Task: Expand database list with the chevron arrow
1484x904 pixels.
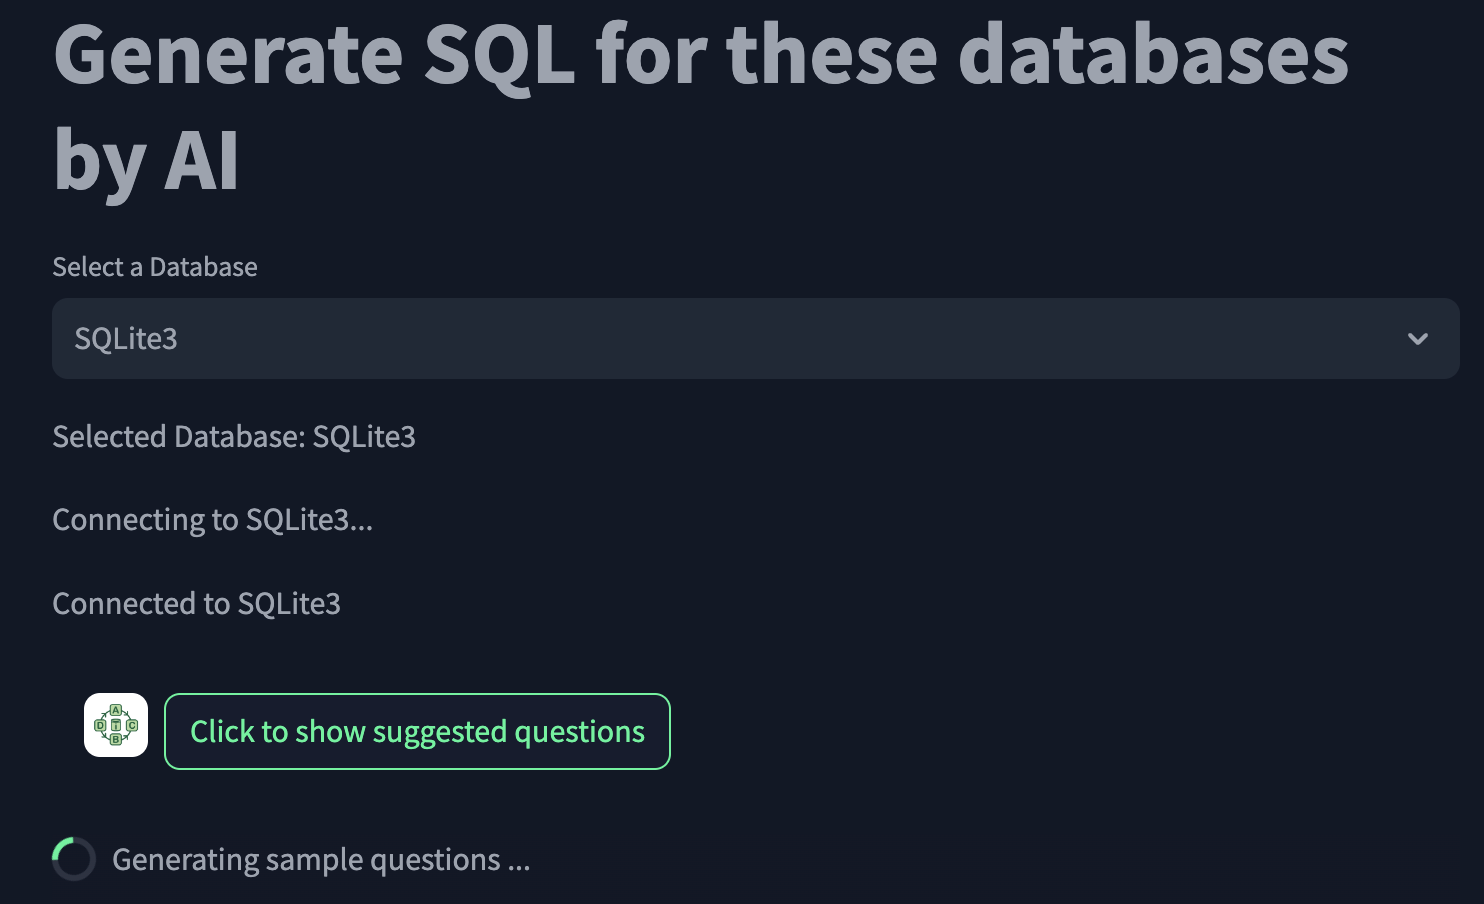Action: [1417, 339]
